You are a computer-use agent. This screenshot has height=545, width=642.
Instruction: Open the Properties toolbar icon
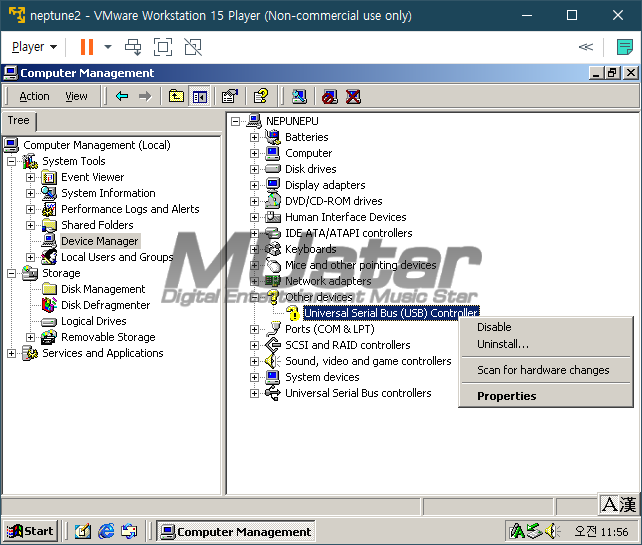[229, 97]
